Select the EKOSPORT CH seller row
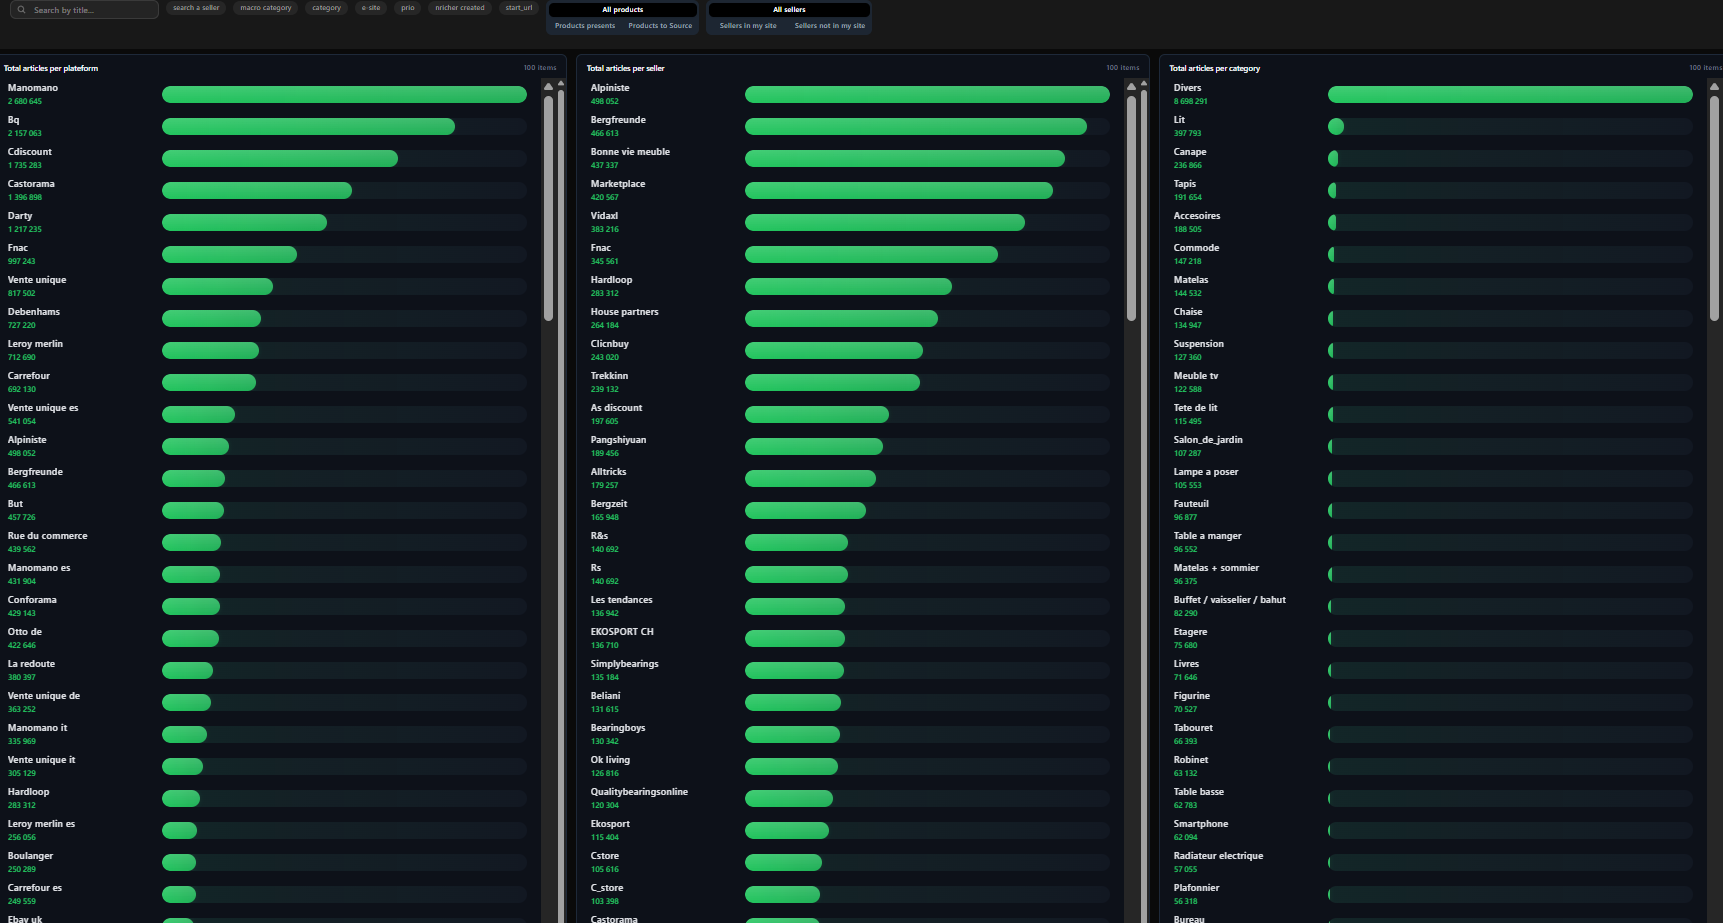 pos(850,638)
